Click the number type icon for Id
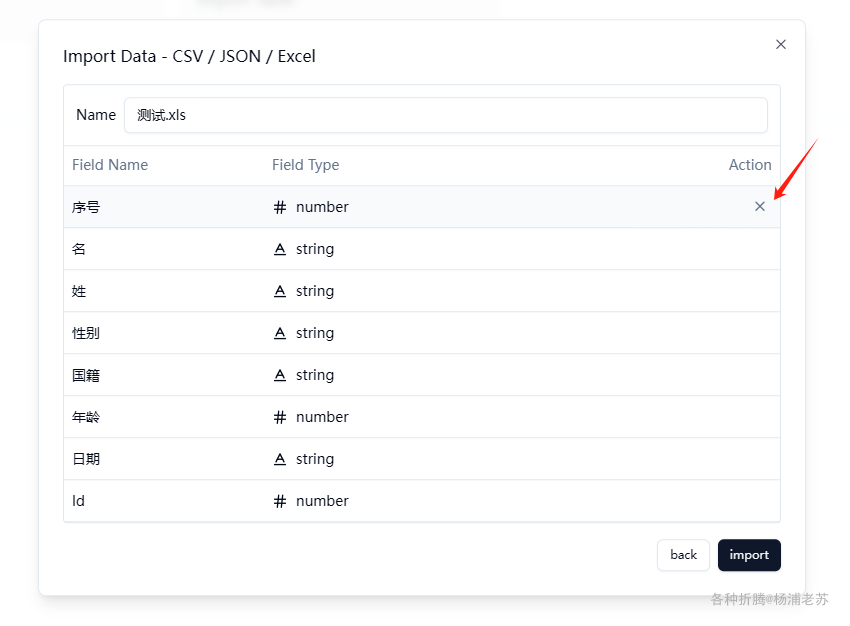The image size is (850, 626). click(280, 501)
